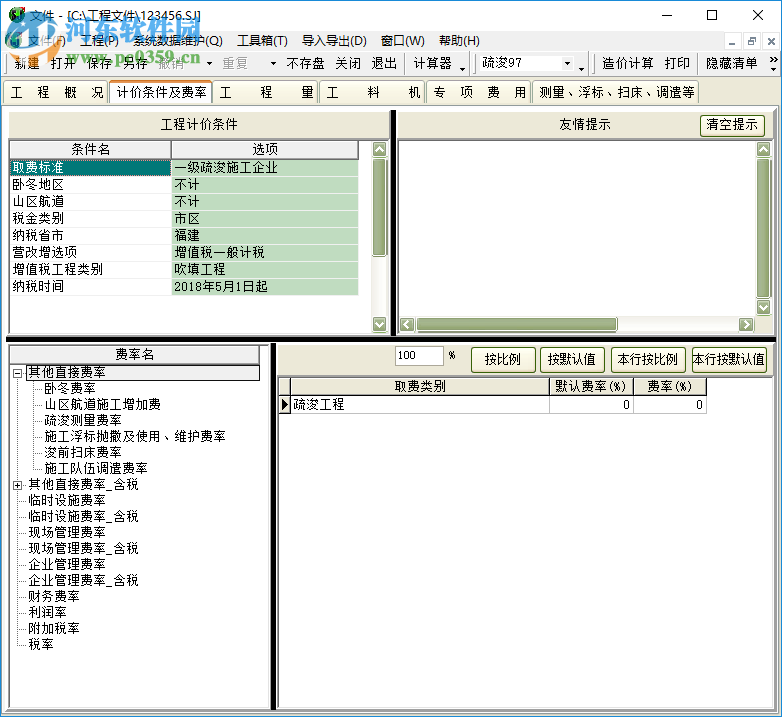Select 卧冬费率 in the tree
The height and width of the screenshot is (717, 782).
[70, 388]
